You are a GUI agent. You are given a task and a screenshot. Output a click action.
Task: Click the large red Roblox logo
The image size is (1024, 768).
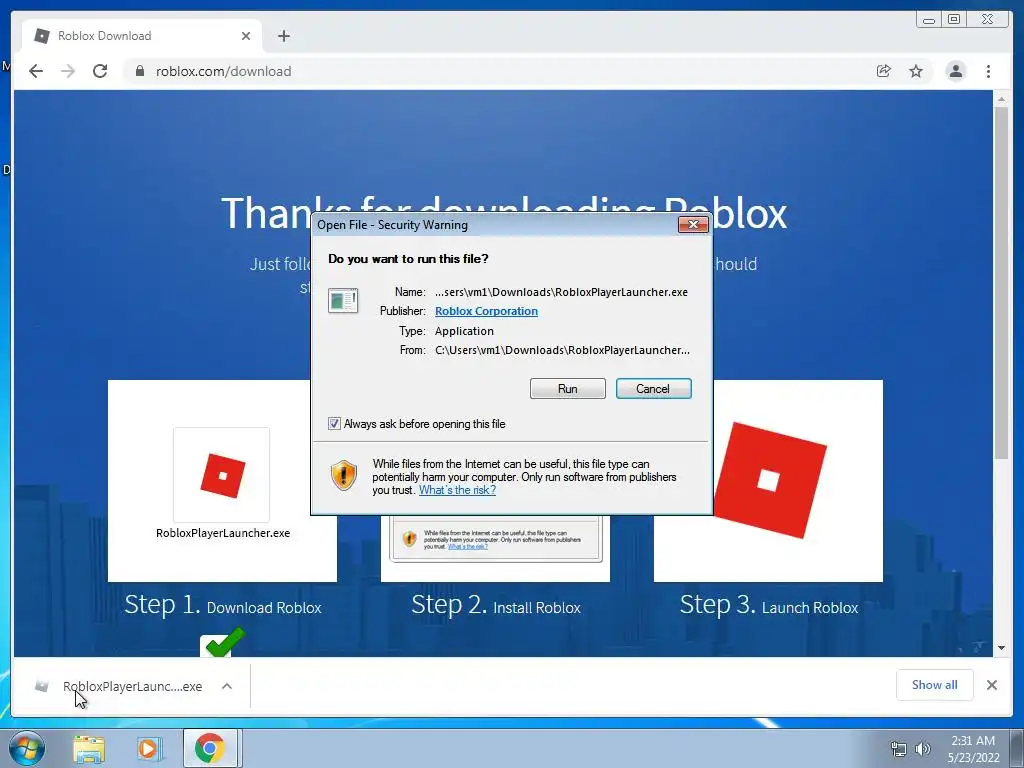(770, 480)
